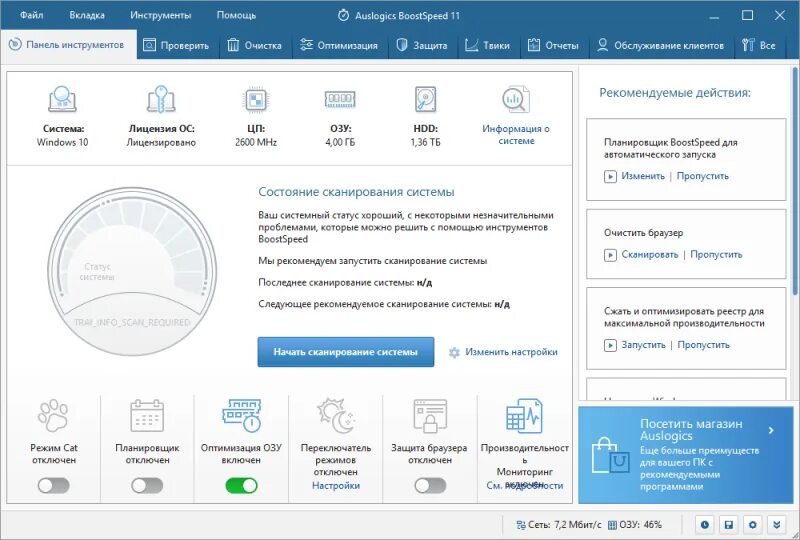
Task: Click the Auslogics BoostSpeed 11 title icon
Action: (x=343, y=15)
